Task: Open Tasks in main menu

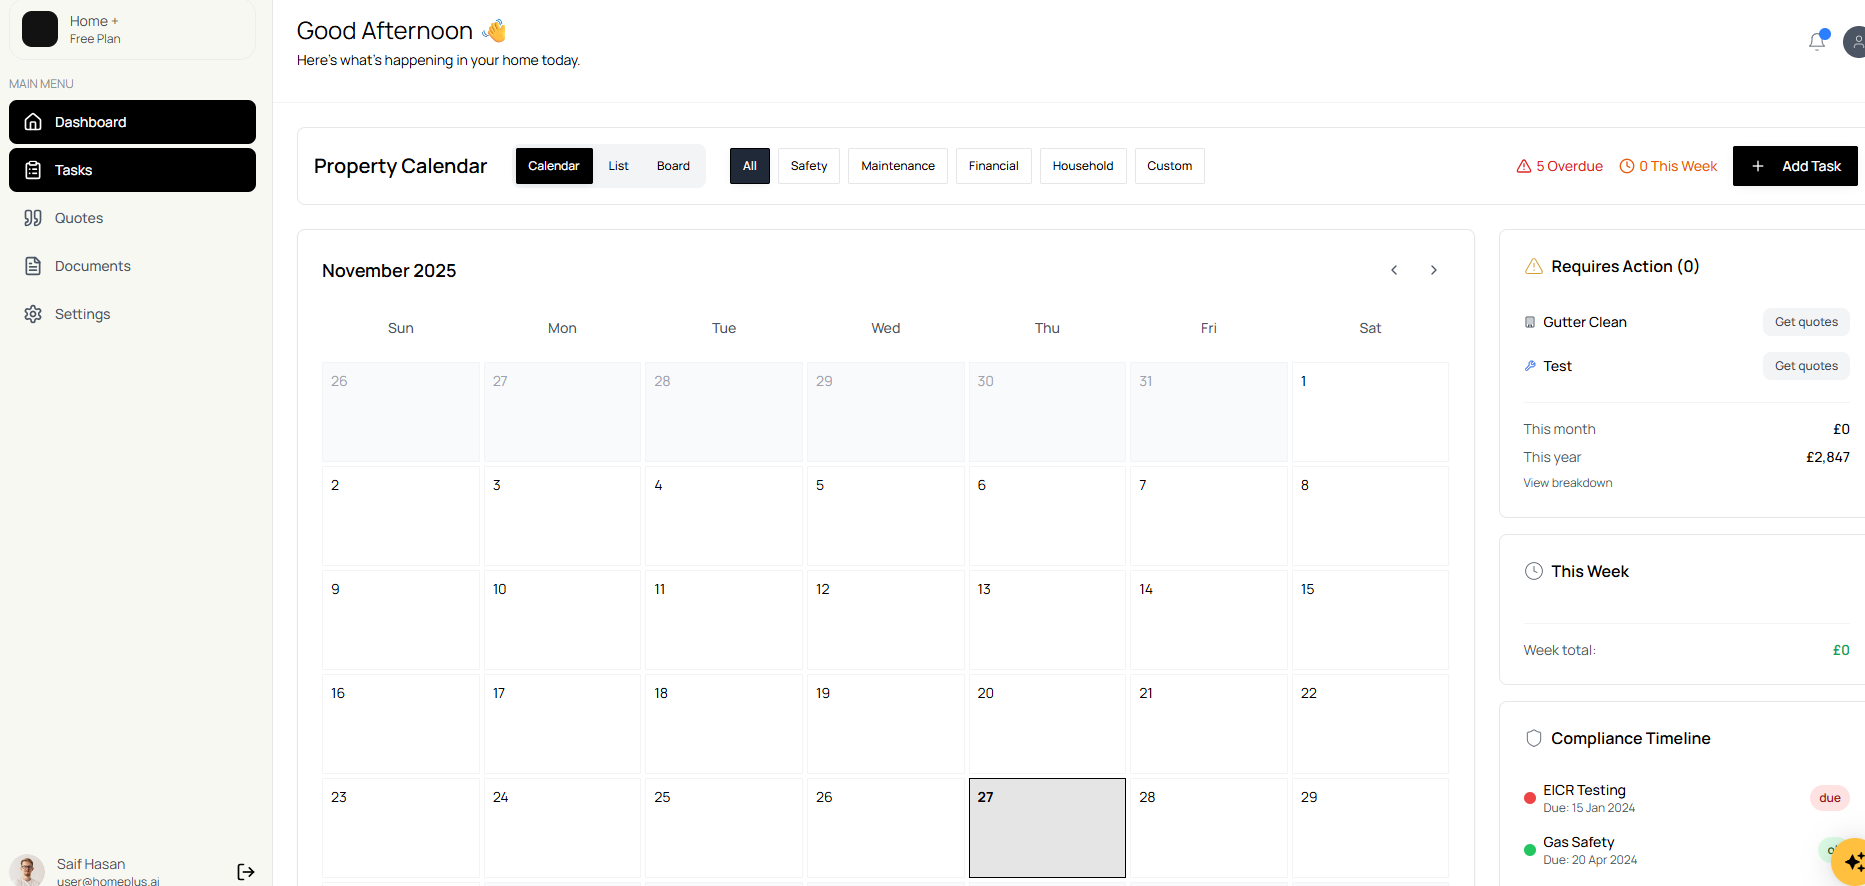Action: click(132, 170)
